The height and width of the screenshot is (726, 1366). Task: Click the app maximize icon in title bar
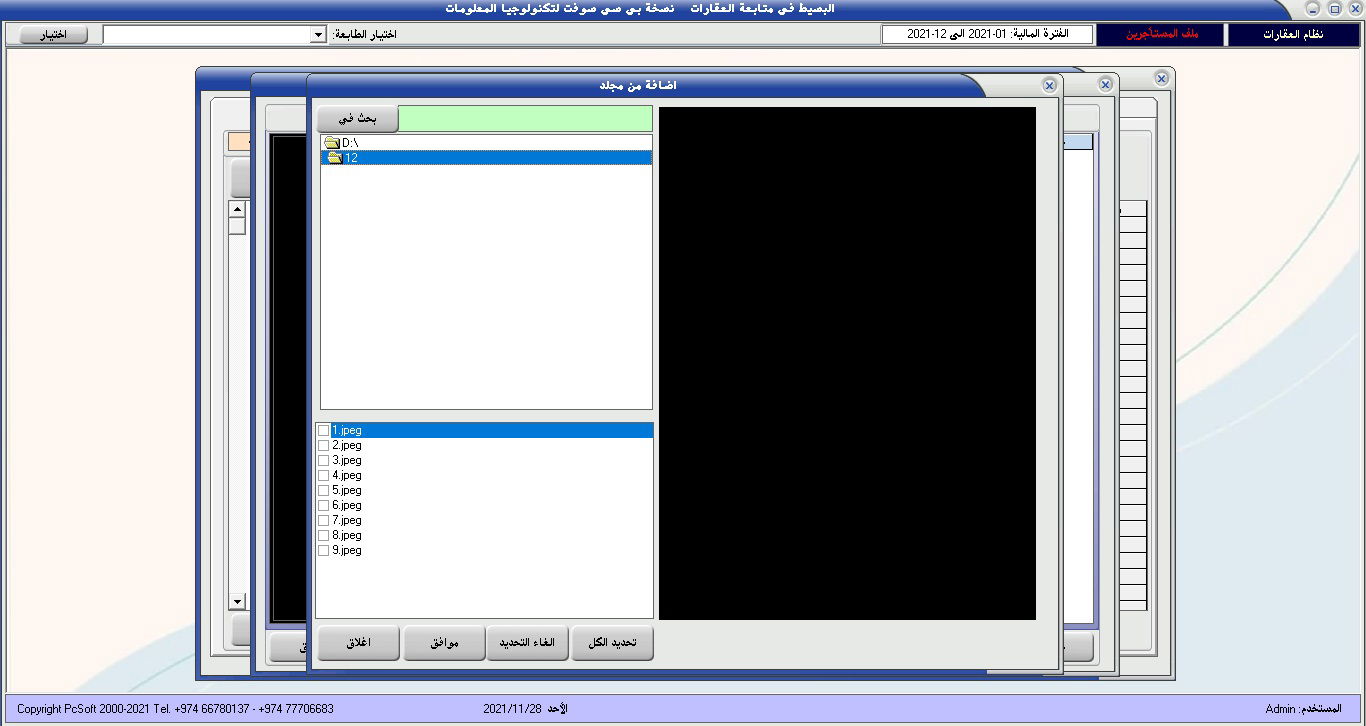1334,9
